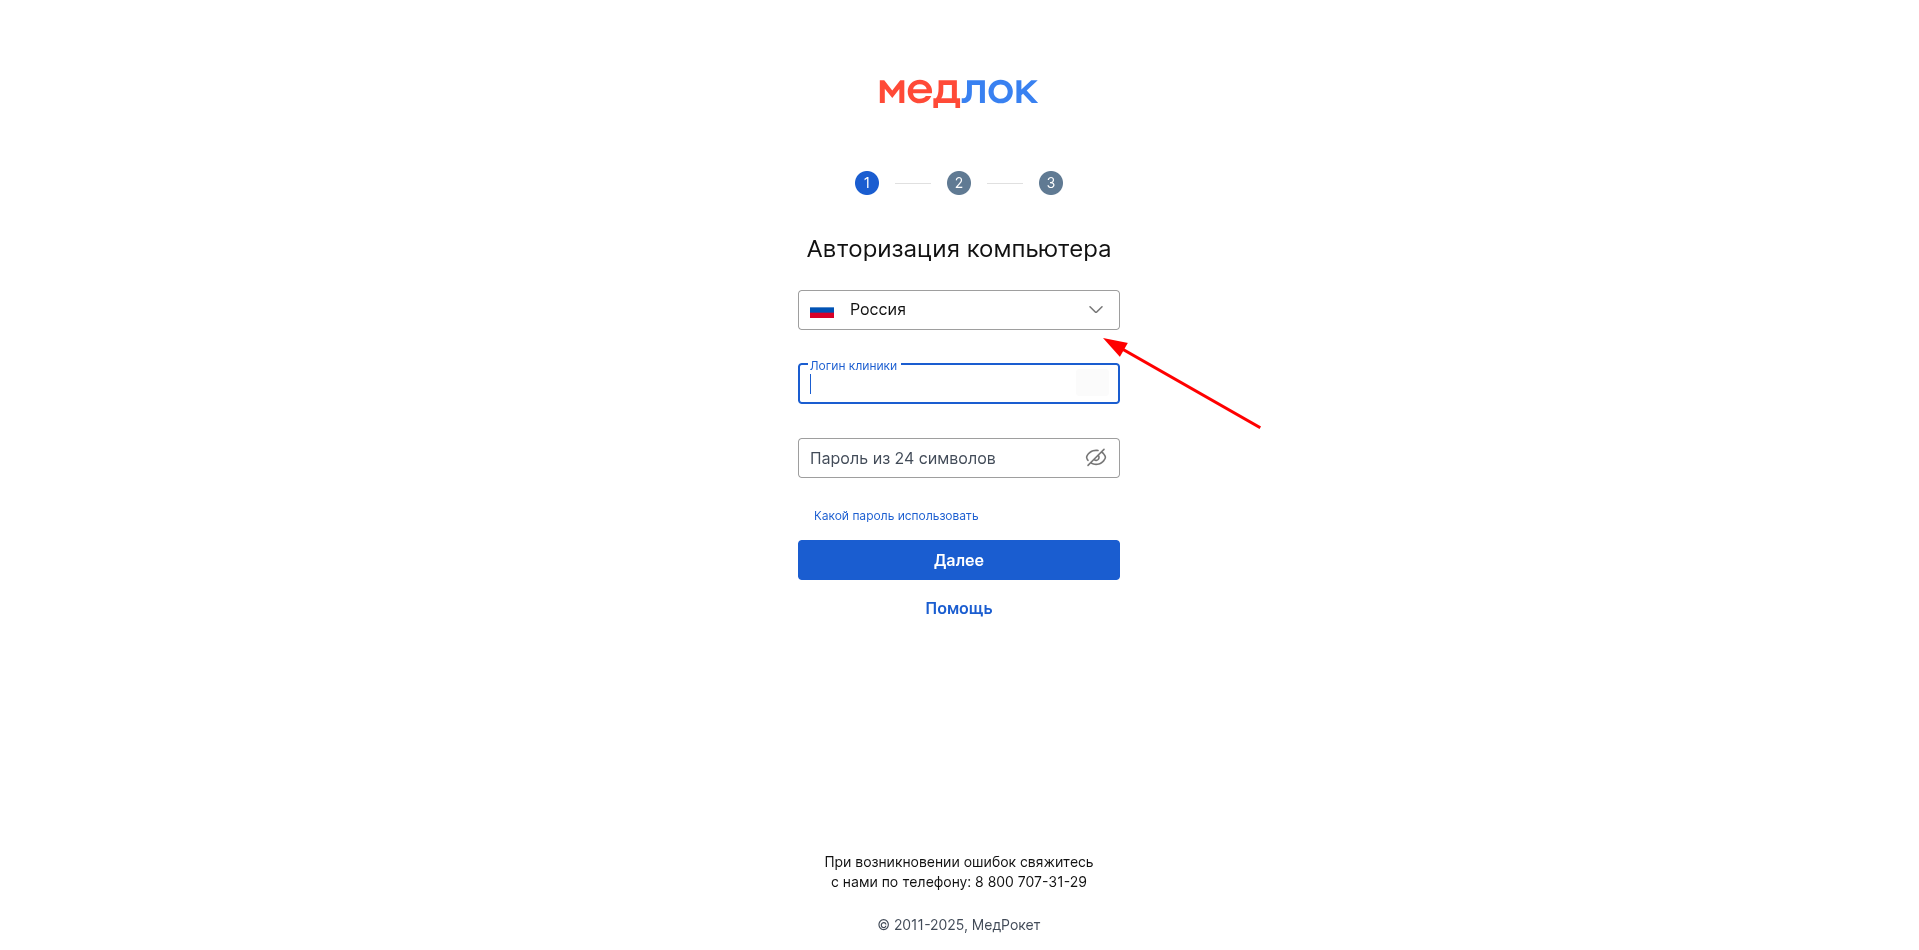The image size is (1919, 950).
Task: Click the © 2011-2025, МедРокет footer text
Action: pyautogui.click(x=959, y=925)
